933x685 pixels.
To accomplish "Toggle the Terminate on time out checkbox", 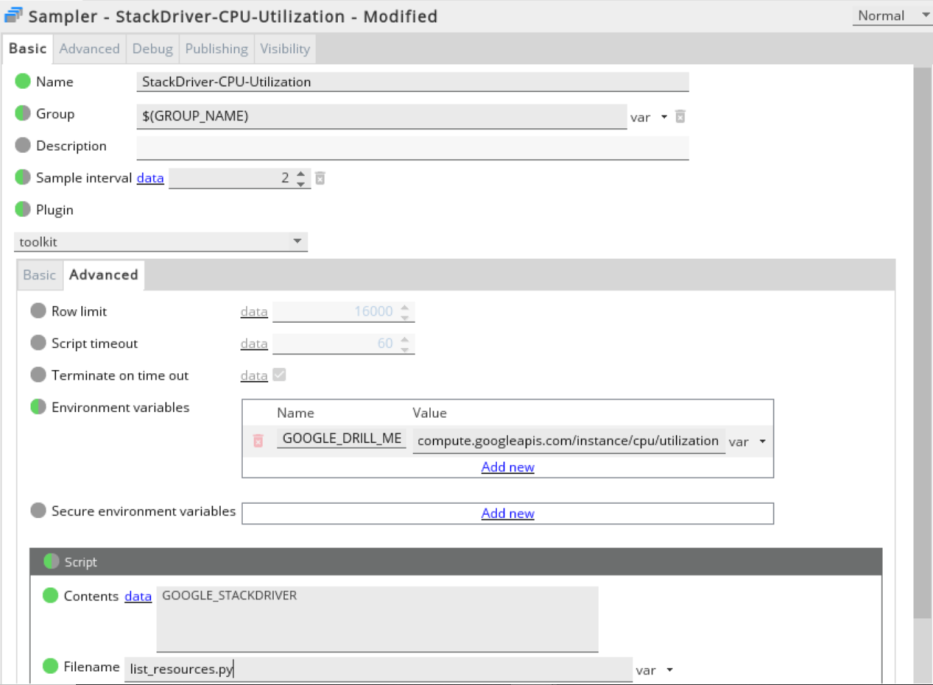I will (279, 374).
